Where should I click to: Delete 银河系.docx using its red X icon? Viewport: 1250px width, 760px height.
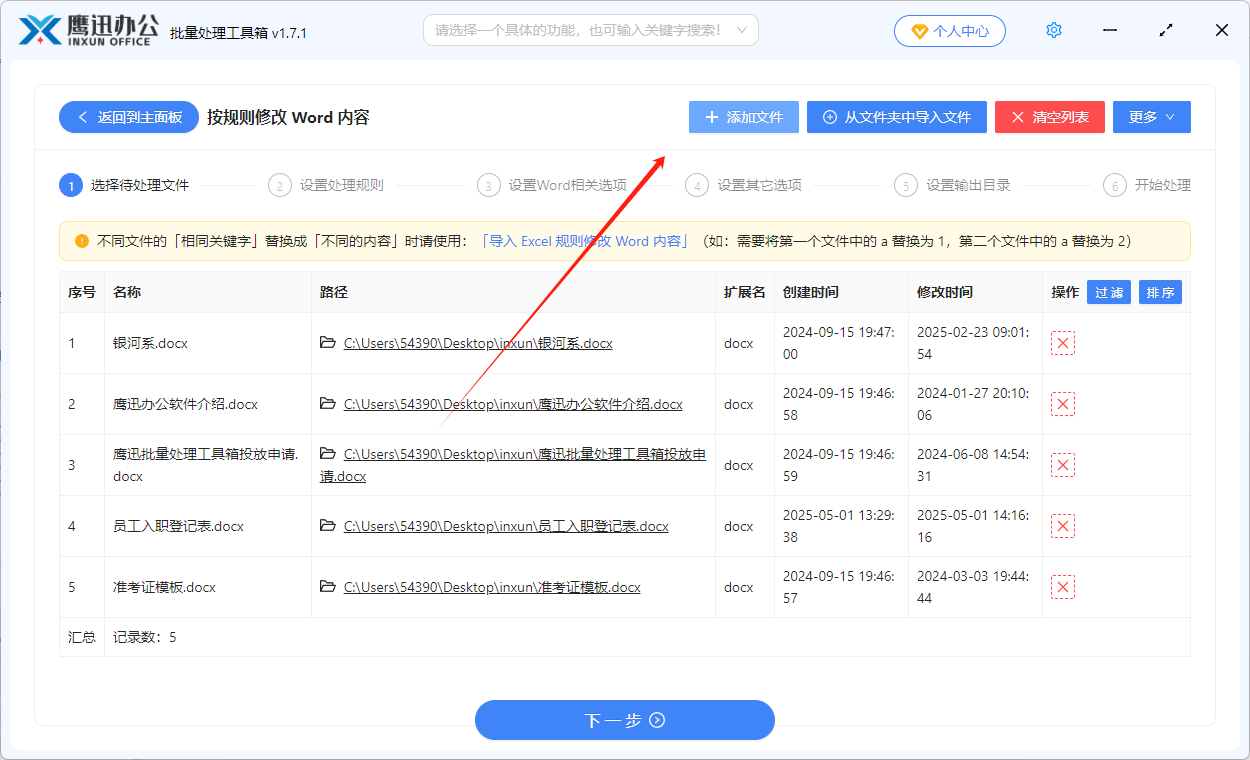point(1062,343)
